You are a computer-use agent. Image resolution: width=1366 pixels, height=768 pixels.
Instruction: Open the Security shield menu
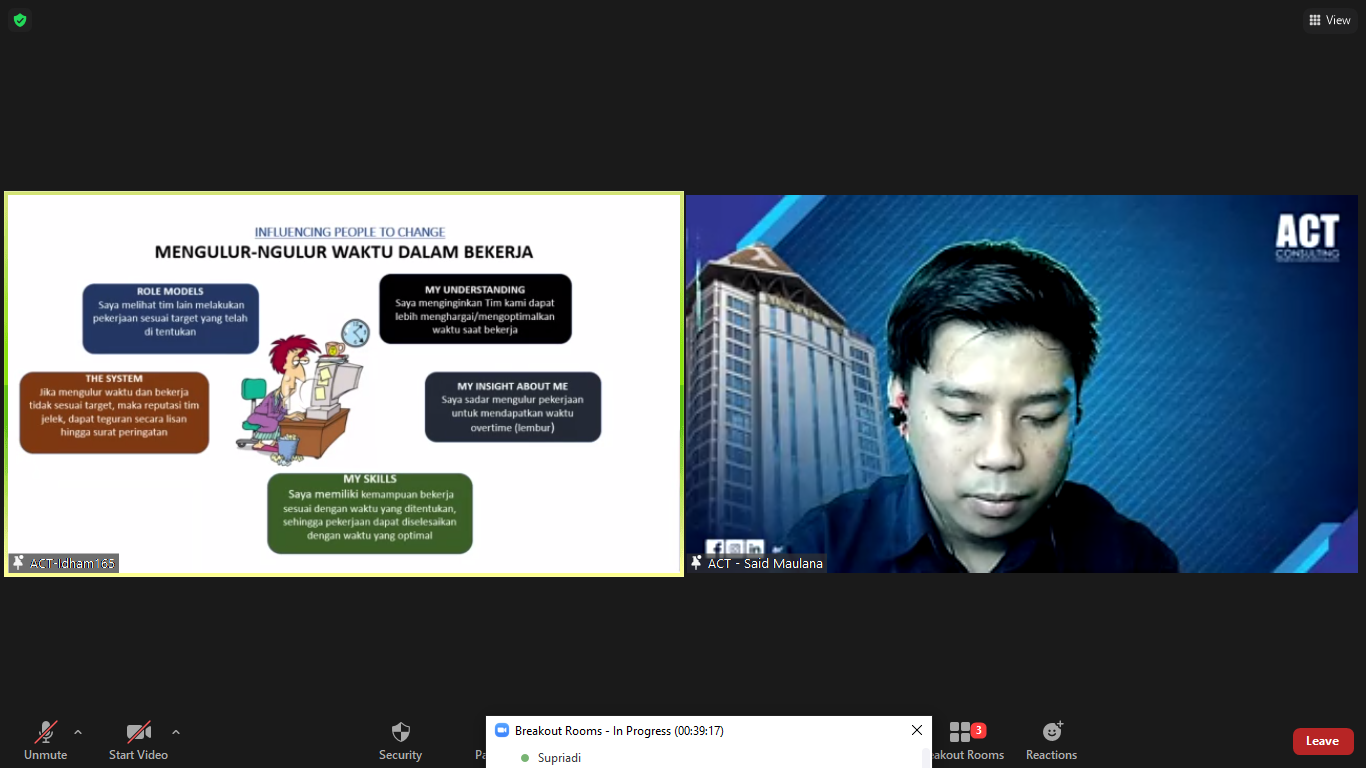click(x=400, y=740)
